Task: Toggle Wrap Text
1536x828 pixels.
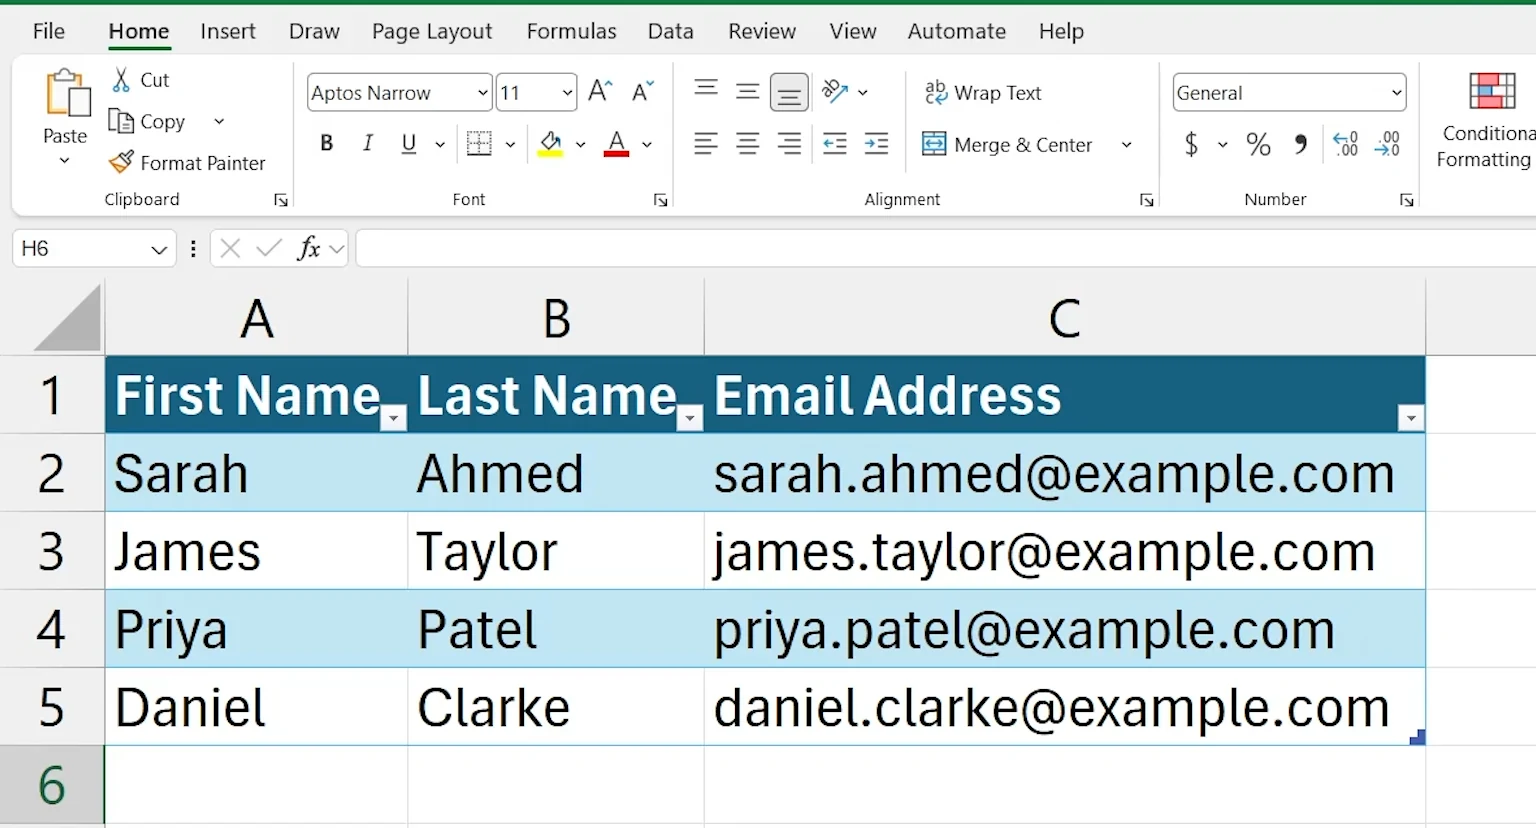Action: click(x=982, y=93)
